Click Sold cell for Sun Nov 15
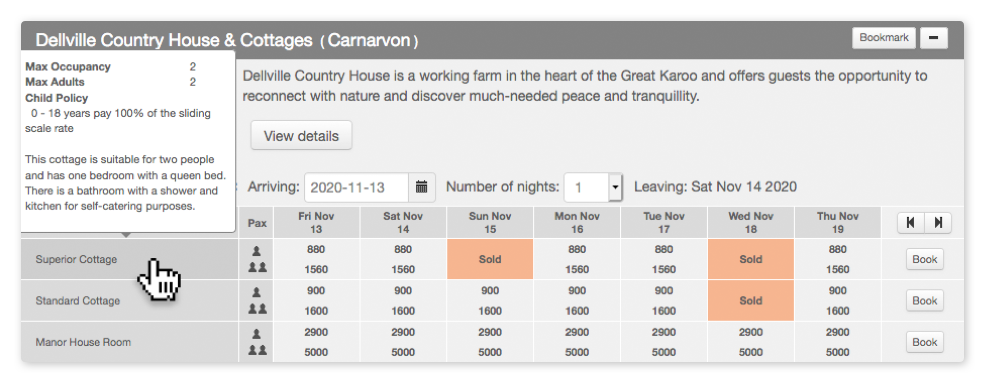Screen dimensions: 990x387 (490, 259)
